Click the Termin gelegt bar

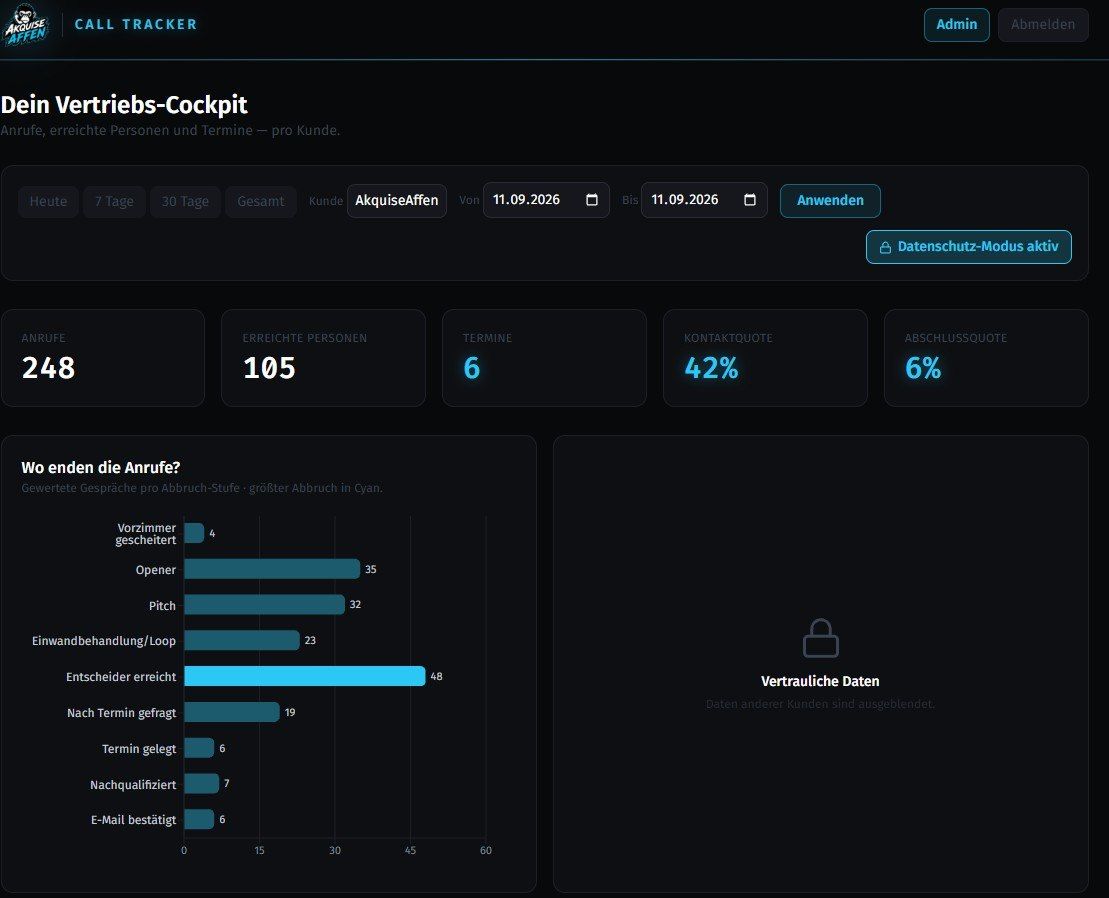(x=199, y=747)
